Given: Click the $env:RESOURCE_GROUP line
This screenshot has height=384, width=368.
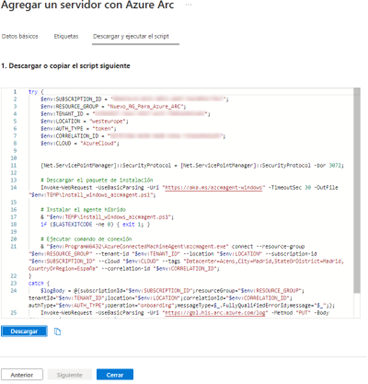Looking at the screenshot, I should point(113,106).
